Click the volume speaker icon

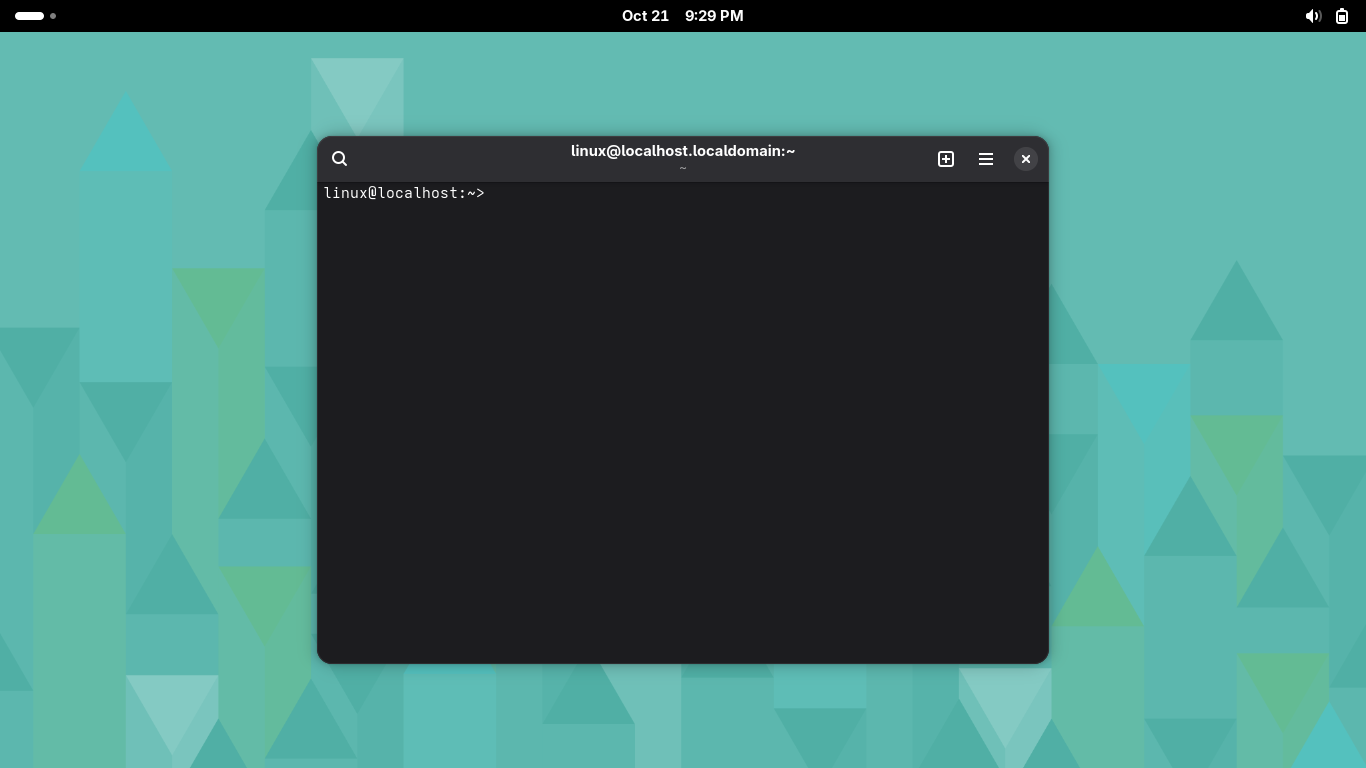click(1313, 16)
